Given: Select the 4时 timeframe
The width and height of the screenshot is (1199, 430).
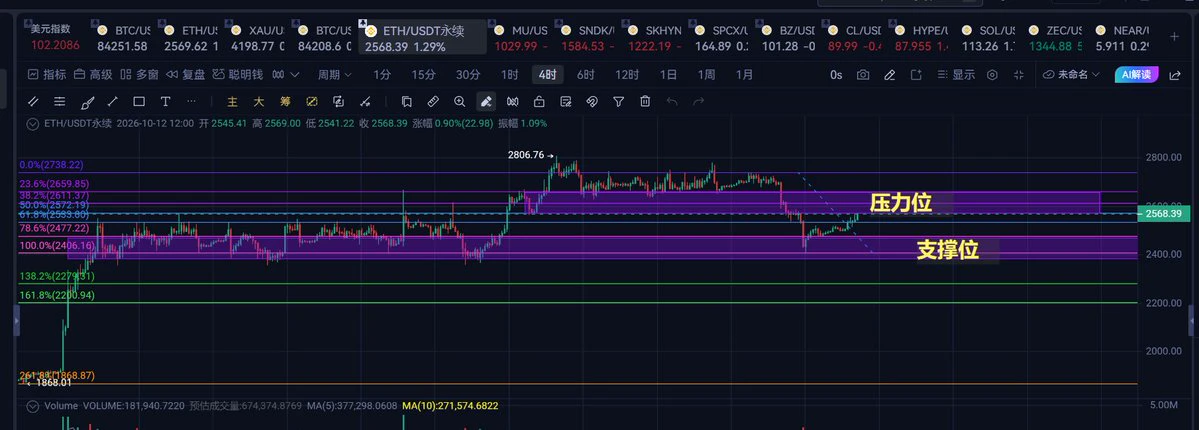Looking at the screenshot, I should tap(548, 75).
